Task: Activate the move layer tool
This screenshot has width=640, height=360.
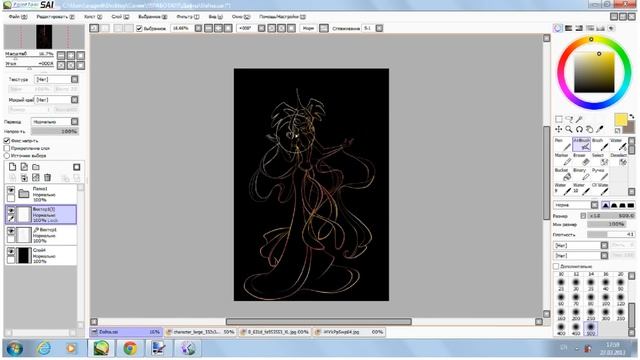Action: click(558, 129)
